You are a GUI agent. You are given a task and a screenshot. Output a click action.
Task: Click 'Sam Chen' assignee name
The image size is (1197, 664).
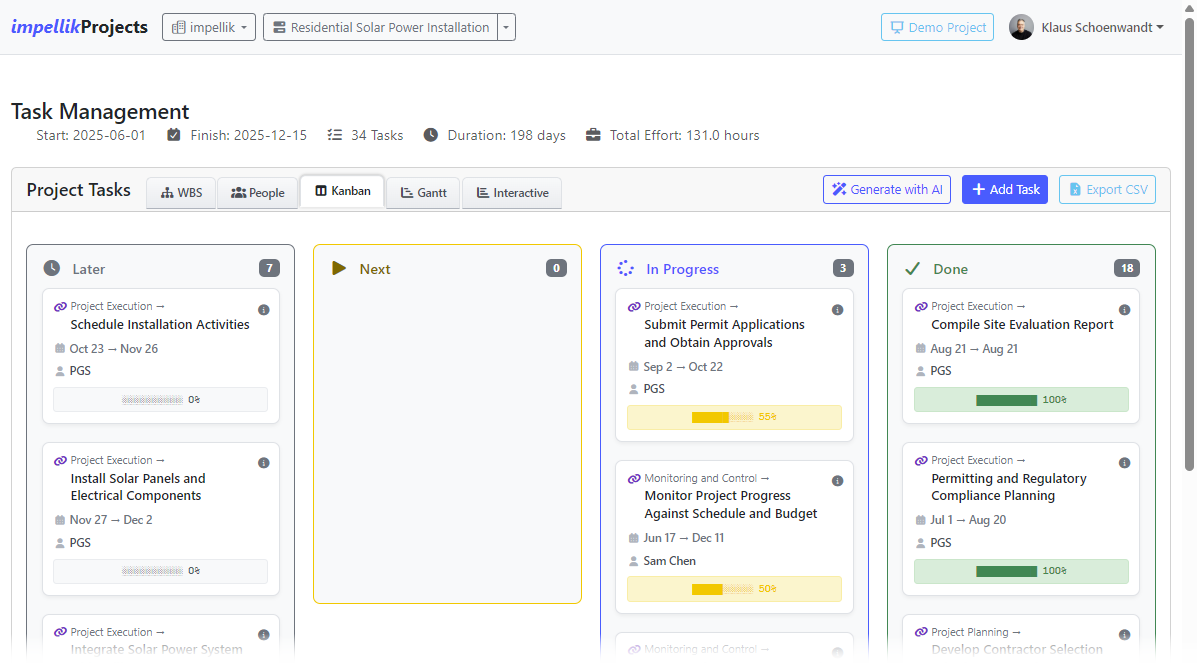pyautogui.click(x=669, y=561)
